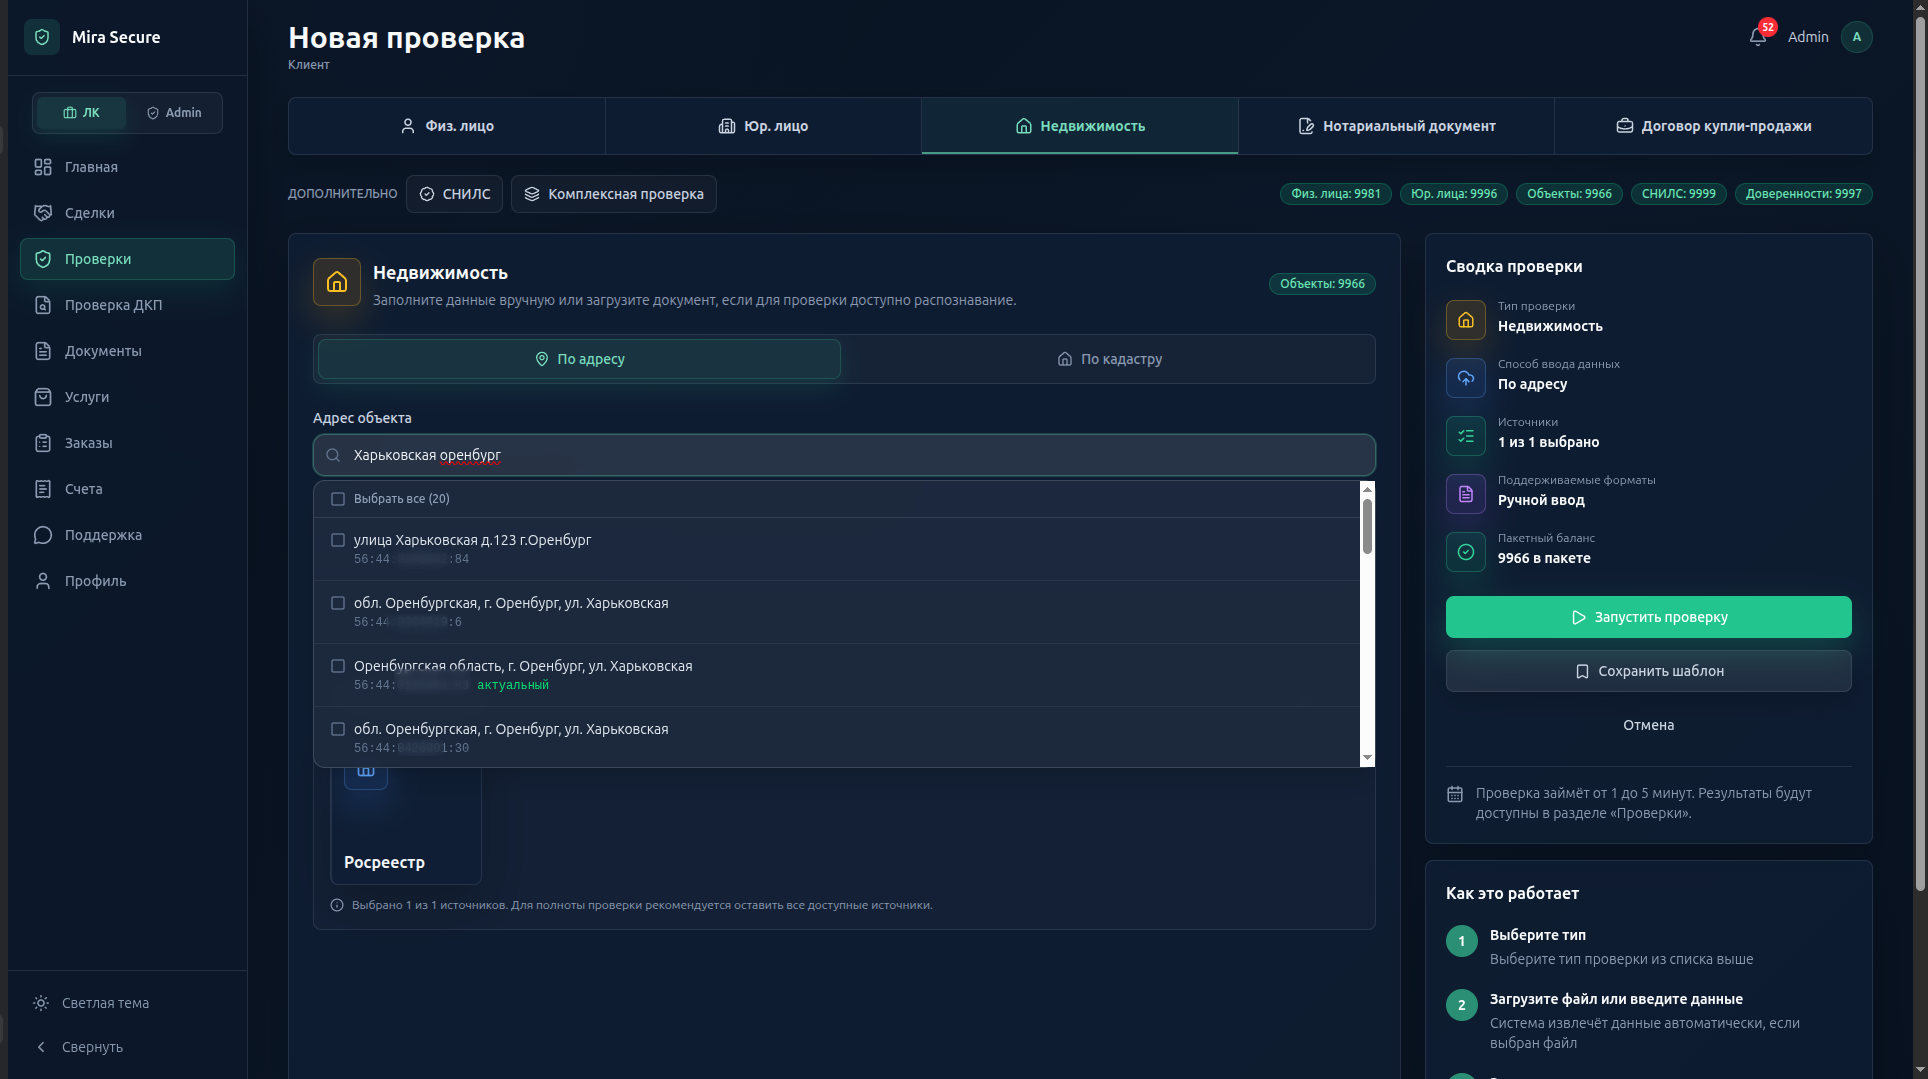The height and width of the screenshot is (1079, 1928).
Task: Open the Недвижимость tab
Action: pos(1080,126)
